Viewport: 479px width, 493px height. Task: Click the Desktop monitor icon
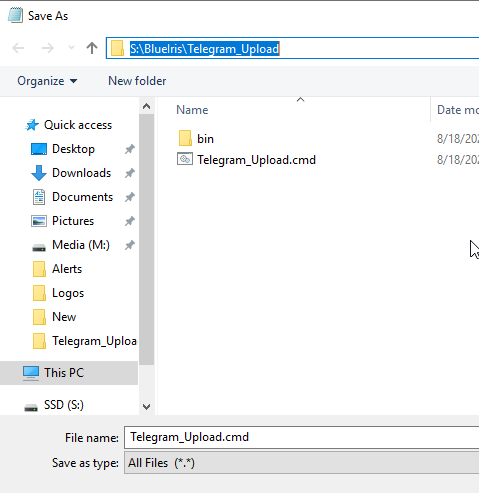click(x=39, y=149)
